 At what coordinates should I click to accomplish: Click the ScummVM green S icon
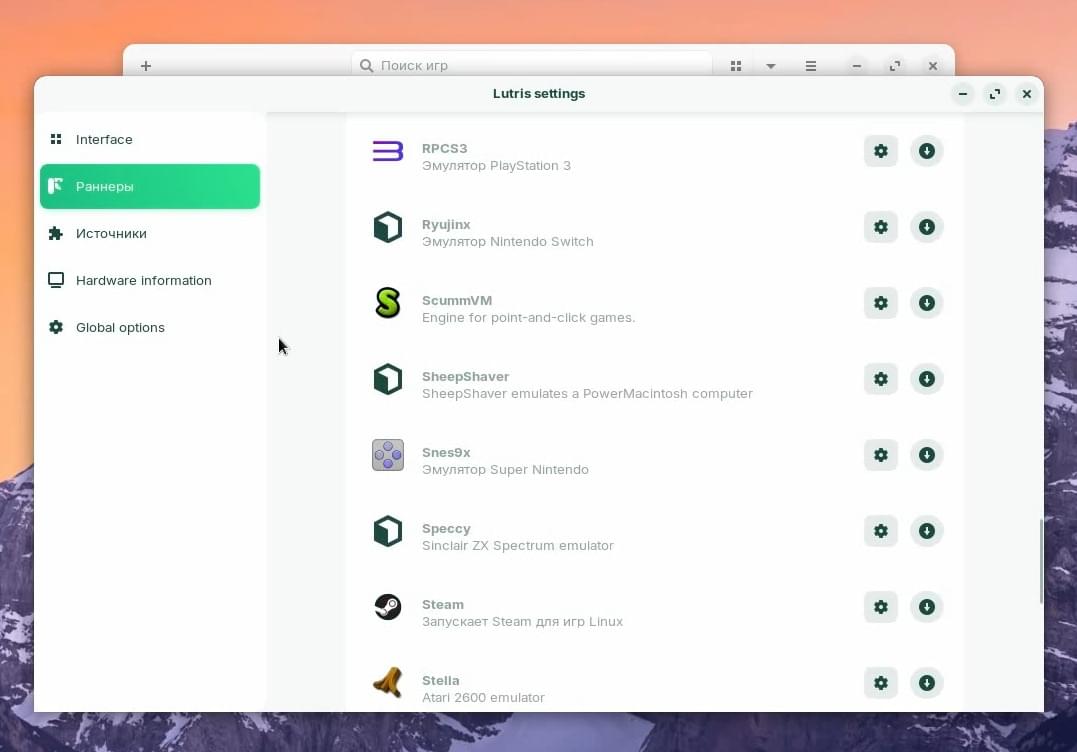pyautogui.click(x=387, y=303)
